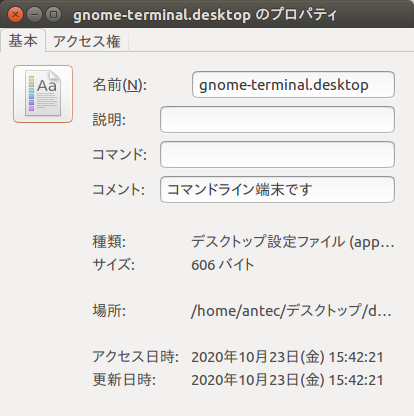Minimize the properties dialog
The height and width of the screenshot is (416, 414).
tap(34, 15)
